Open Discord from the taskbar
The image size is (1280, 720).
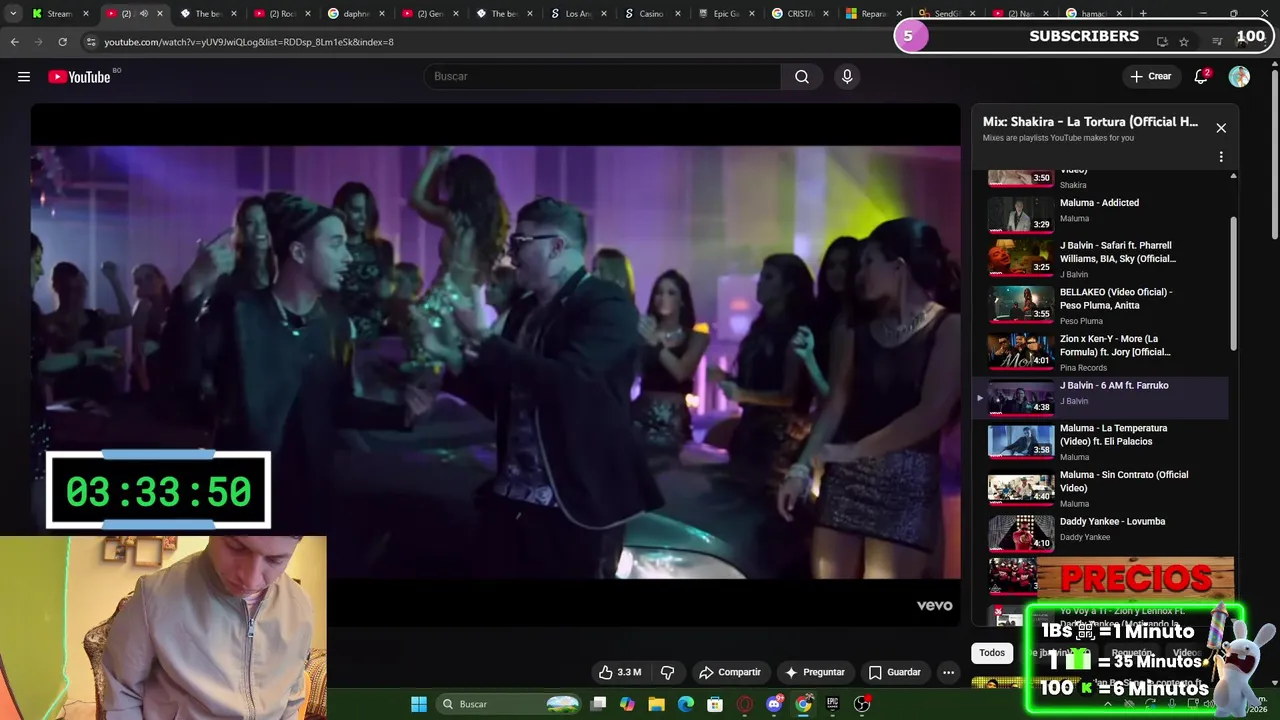[x=774, y=704]
